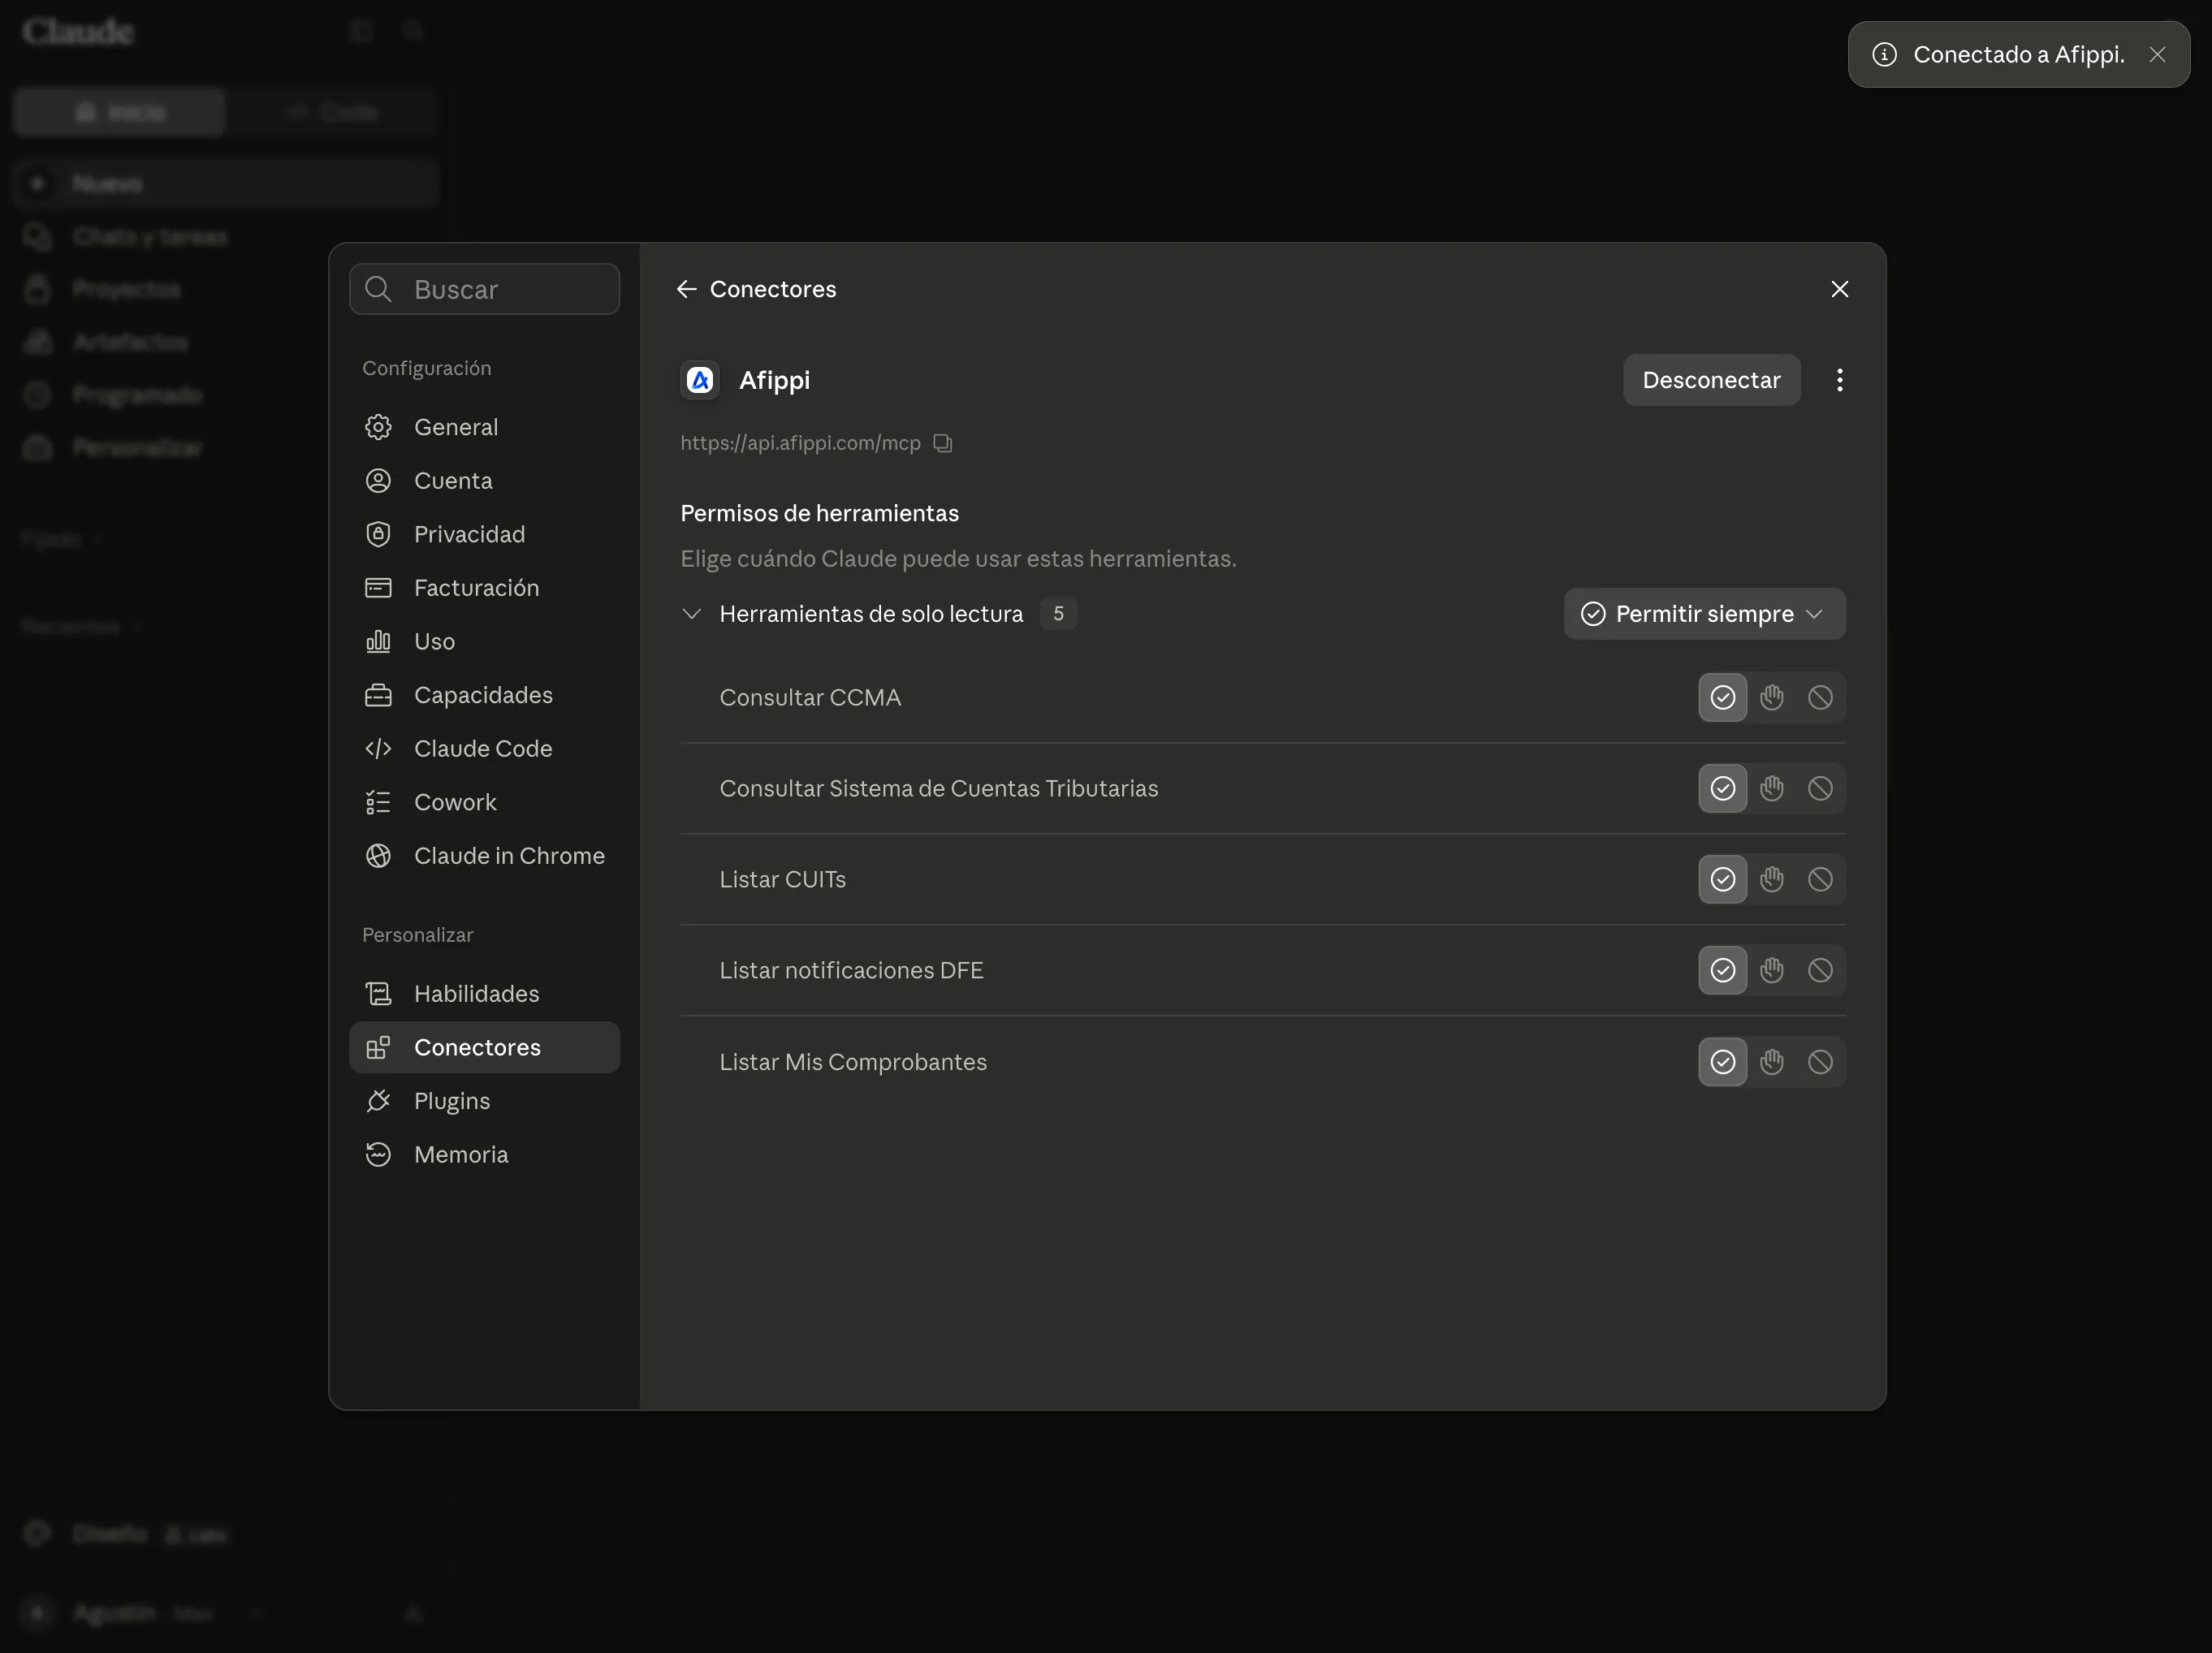Click the Conectores back link text
2212x1653 pixels.
[773, 289]
